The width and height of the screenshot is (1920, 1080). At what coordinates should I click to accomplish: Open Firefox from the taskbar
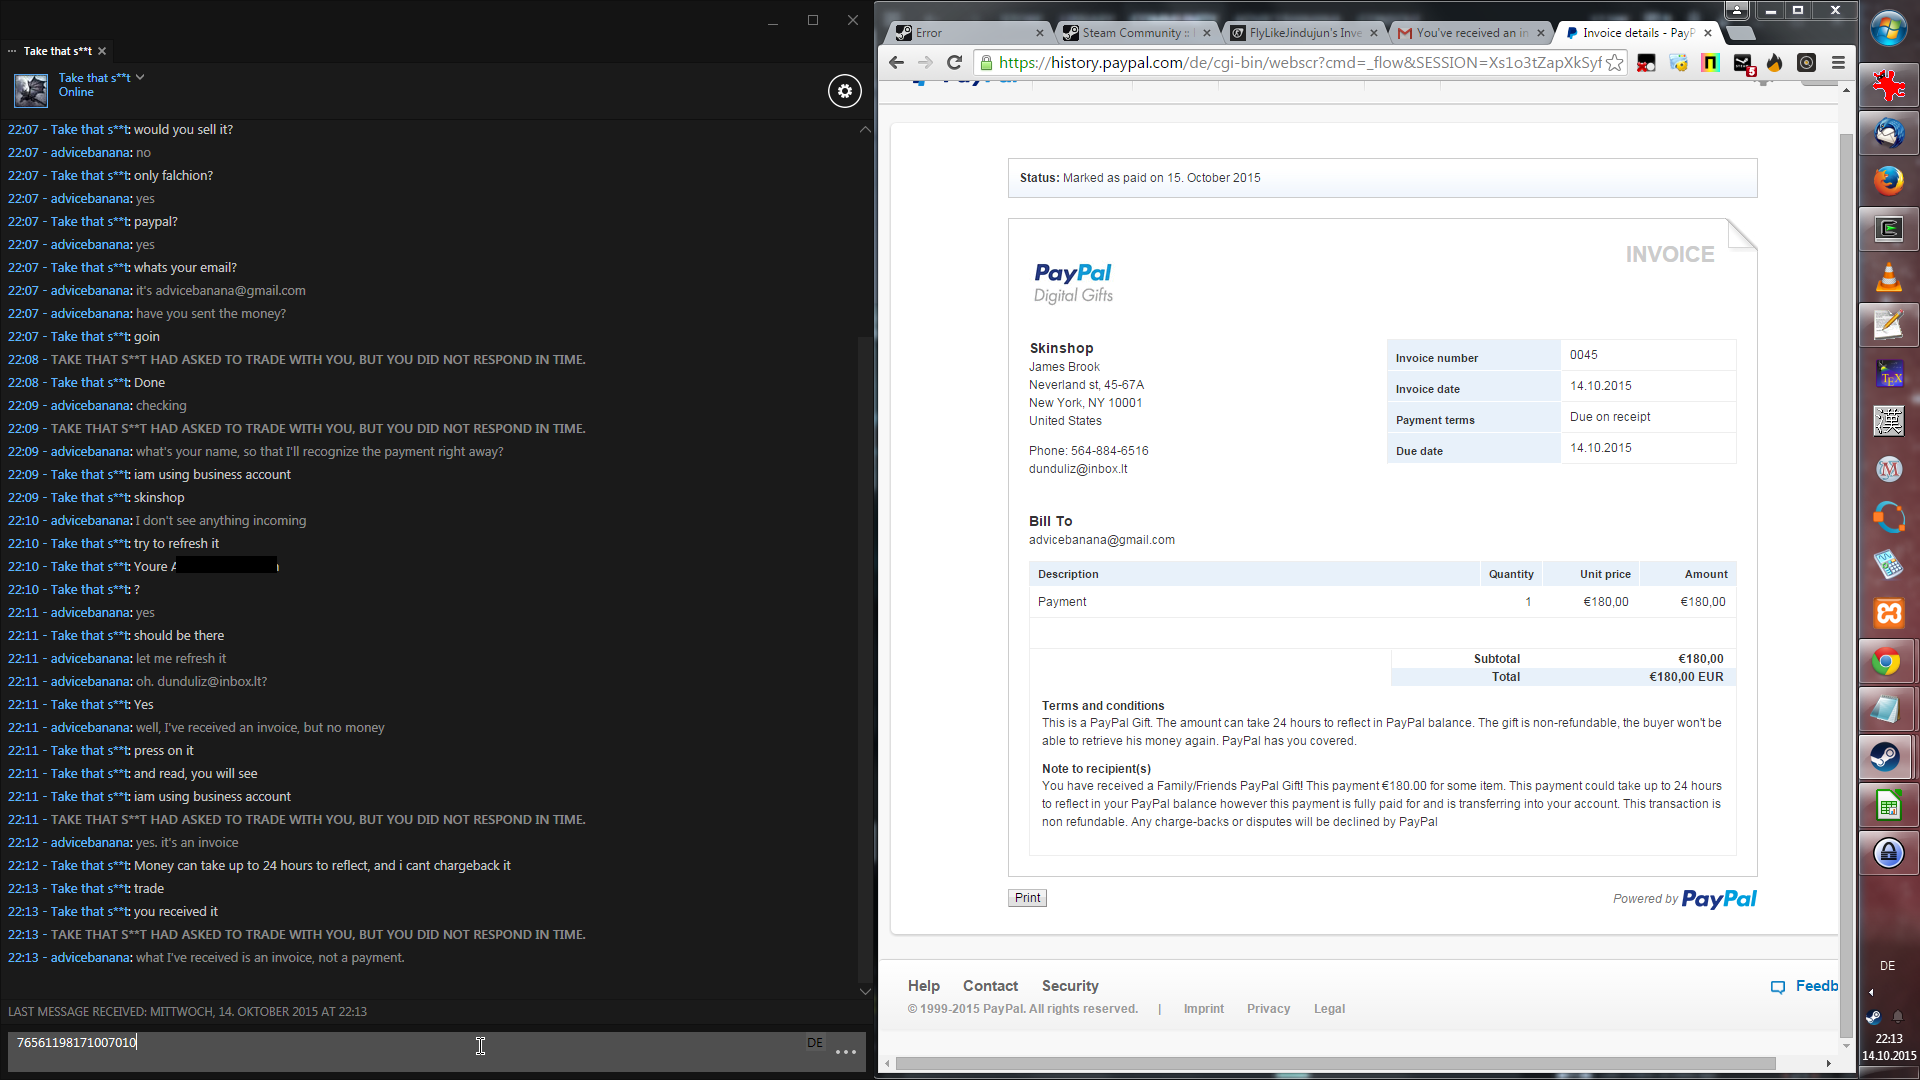point(1887,181)
